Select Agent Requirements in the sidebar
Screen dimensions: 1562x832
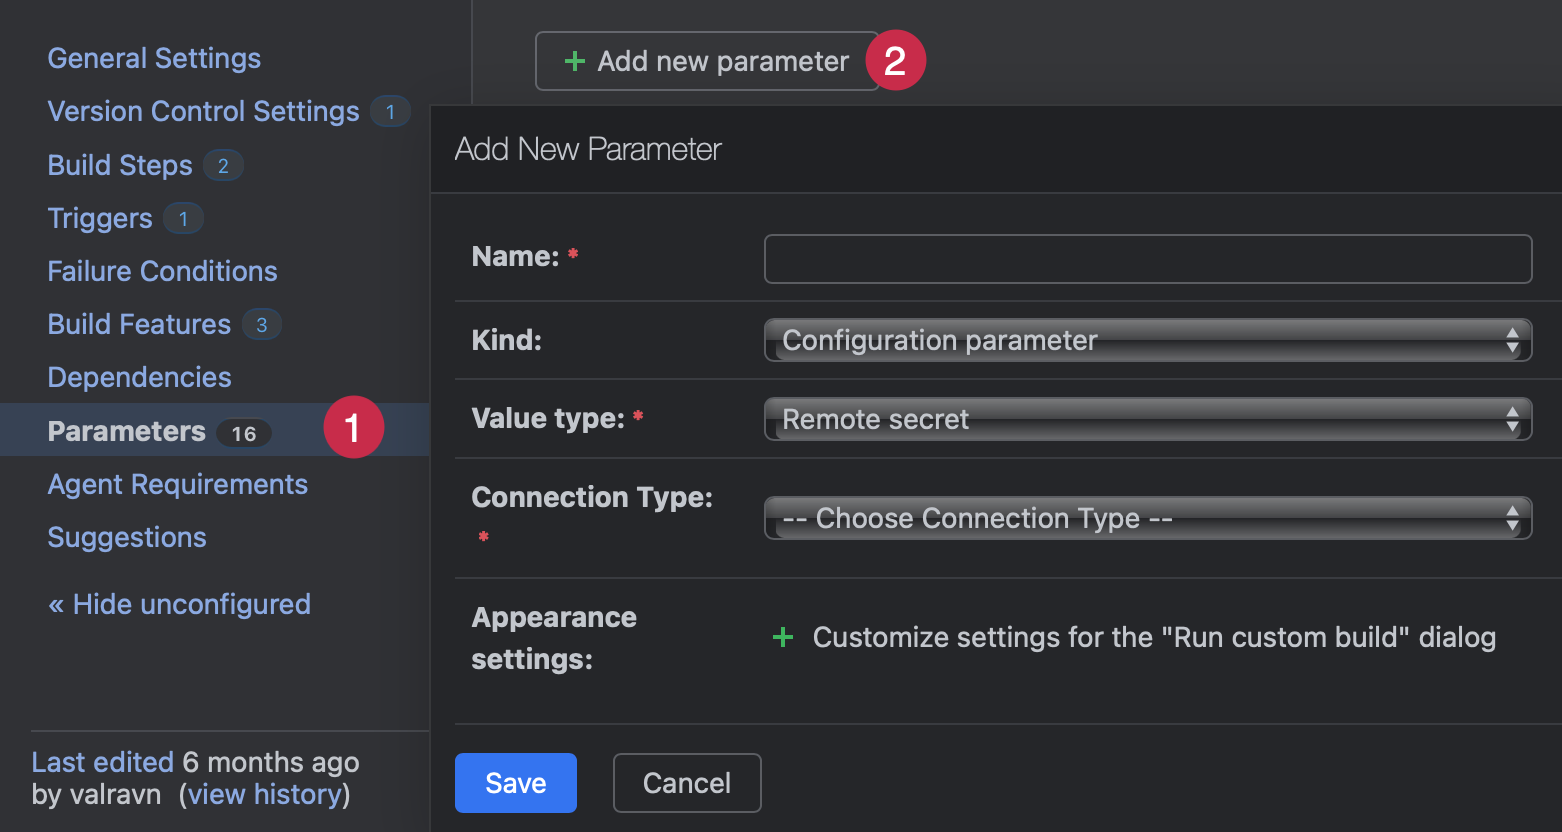(177, 485)
